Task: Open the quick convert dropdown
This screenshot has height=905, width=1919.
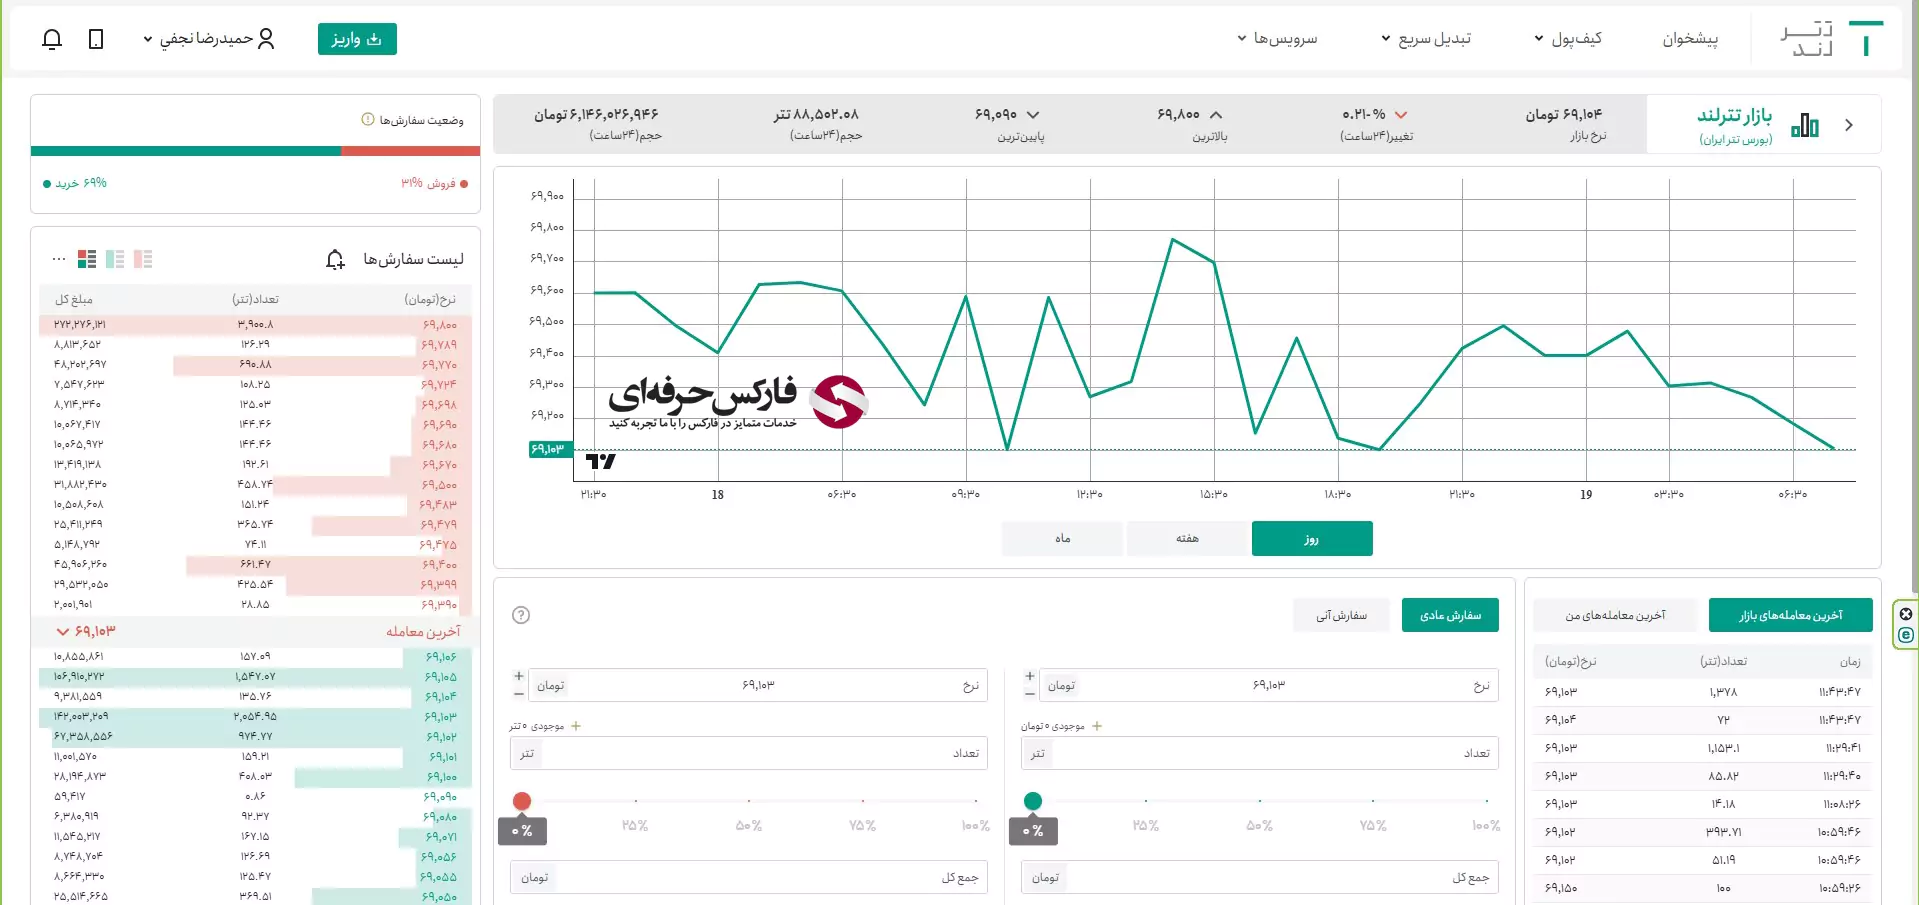Action: click(x=1426, y=39)
